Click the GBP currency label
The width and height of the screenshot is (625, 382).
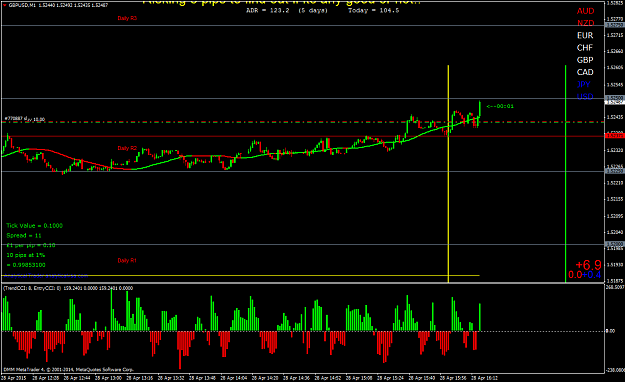click(585, 60)
